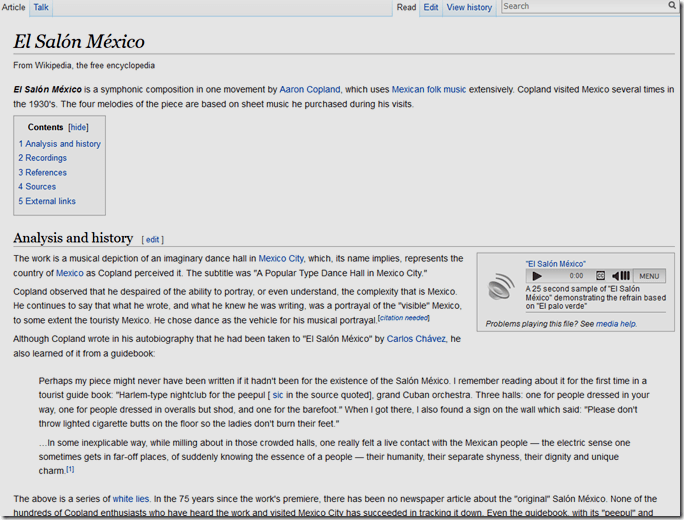The image size is (684, 520).
Task: Open the View history tab
Action: (x=469, y=7)
